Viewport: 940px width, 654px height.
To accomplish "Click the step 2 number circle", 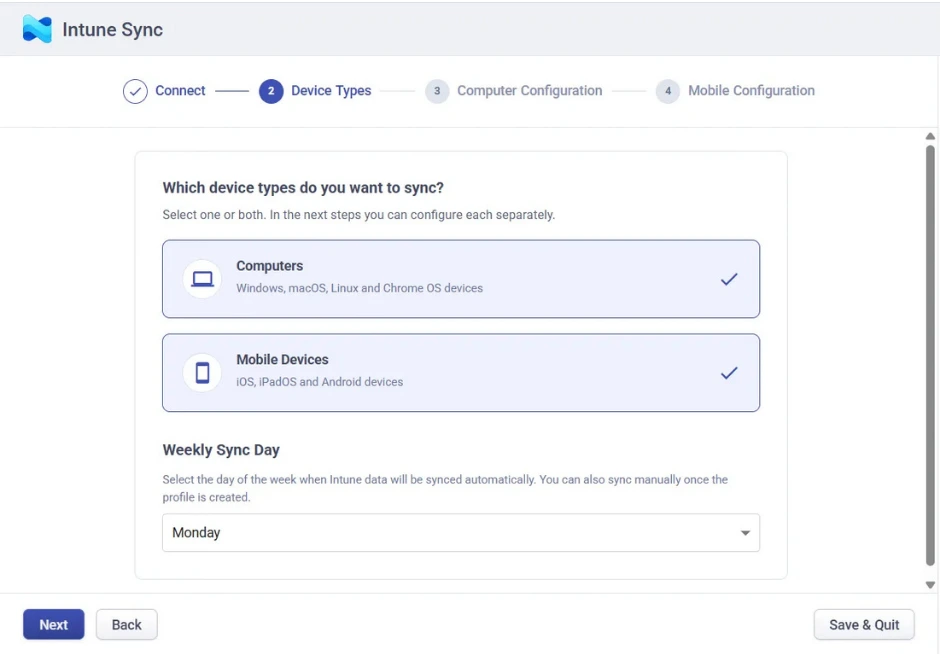I will 271,91.
